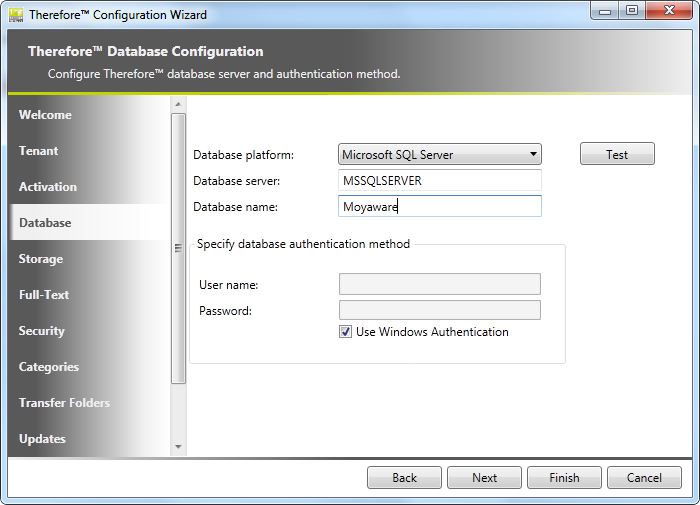Switch to the Storage step
The image size is (700, 505).
point(41,259)
